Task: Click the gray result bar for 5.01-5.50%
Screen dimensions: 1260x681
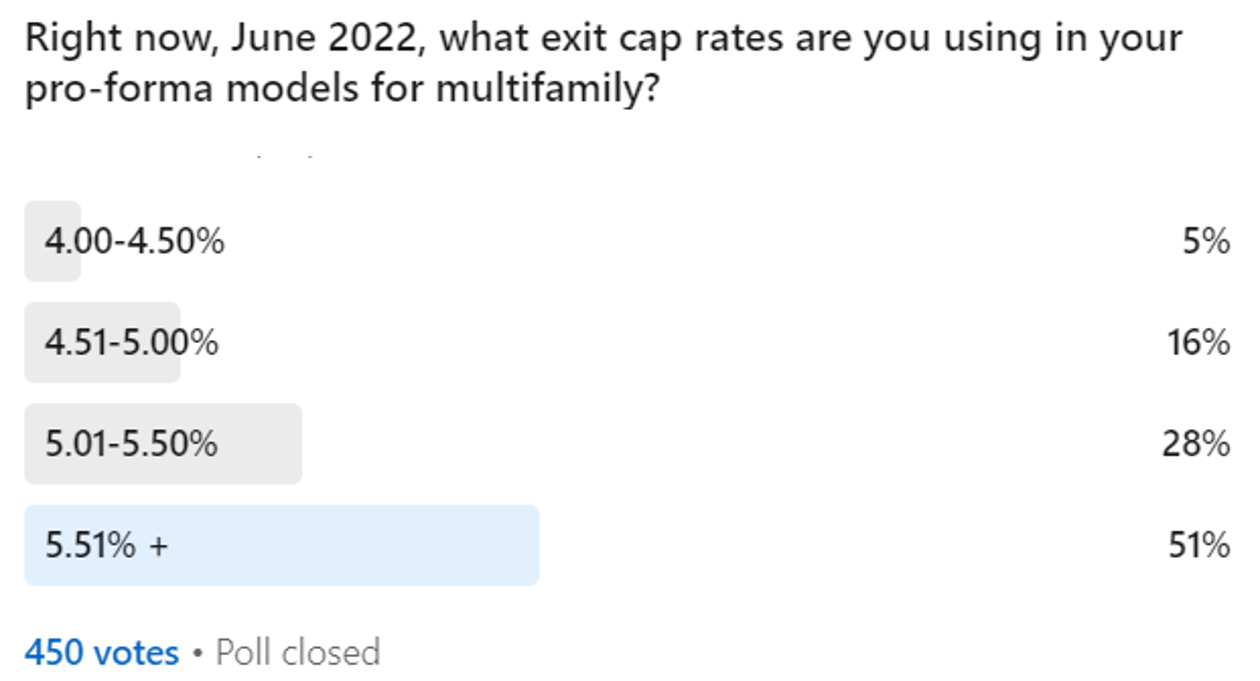Action: click(163, 444)
